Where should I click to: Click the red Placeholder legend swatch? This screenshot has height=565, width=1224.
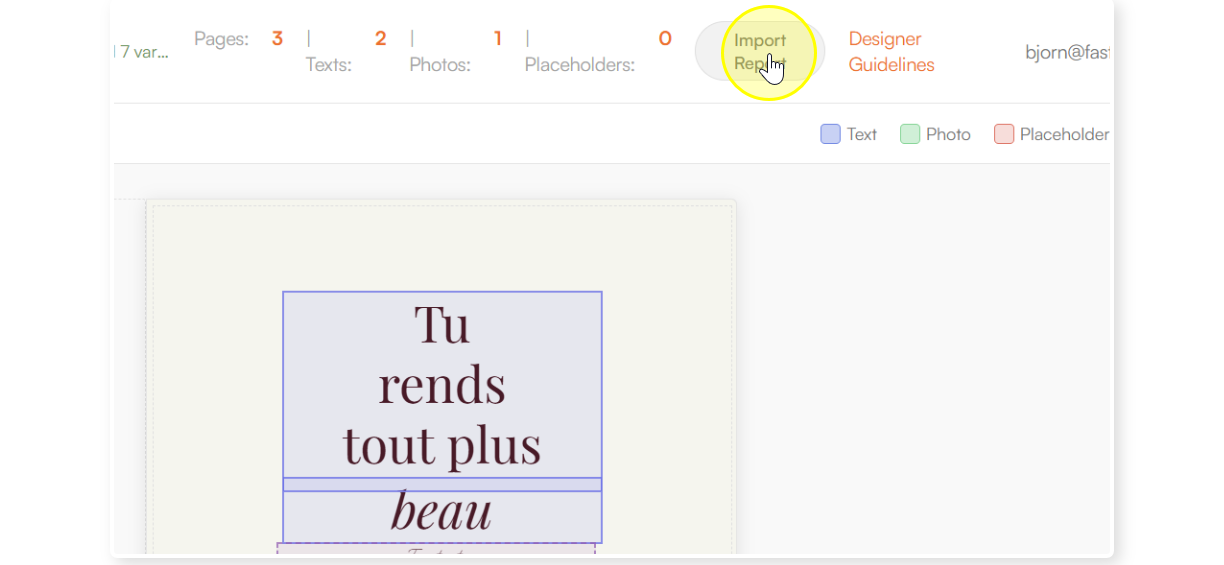coord(1004,134)
